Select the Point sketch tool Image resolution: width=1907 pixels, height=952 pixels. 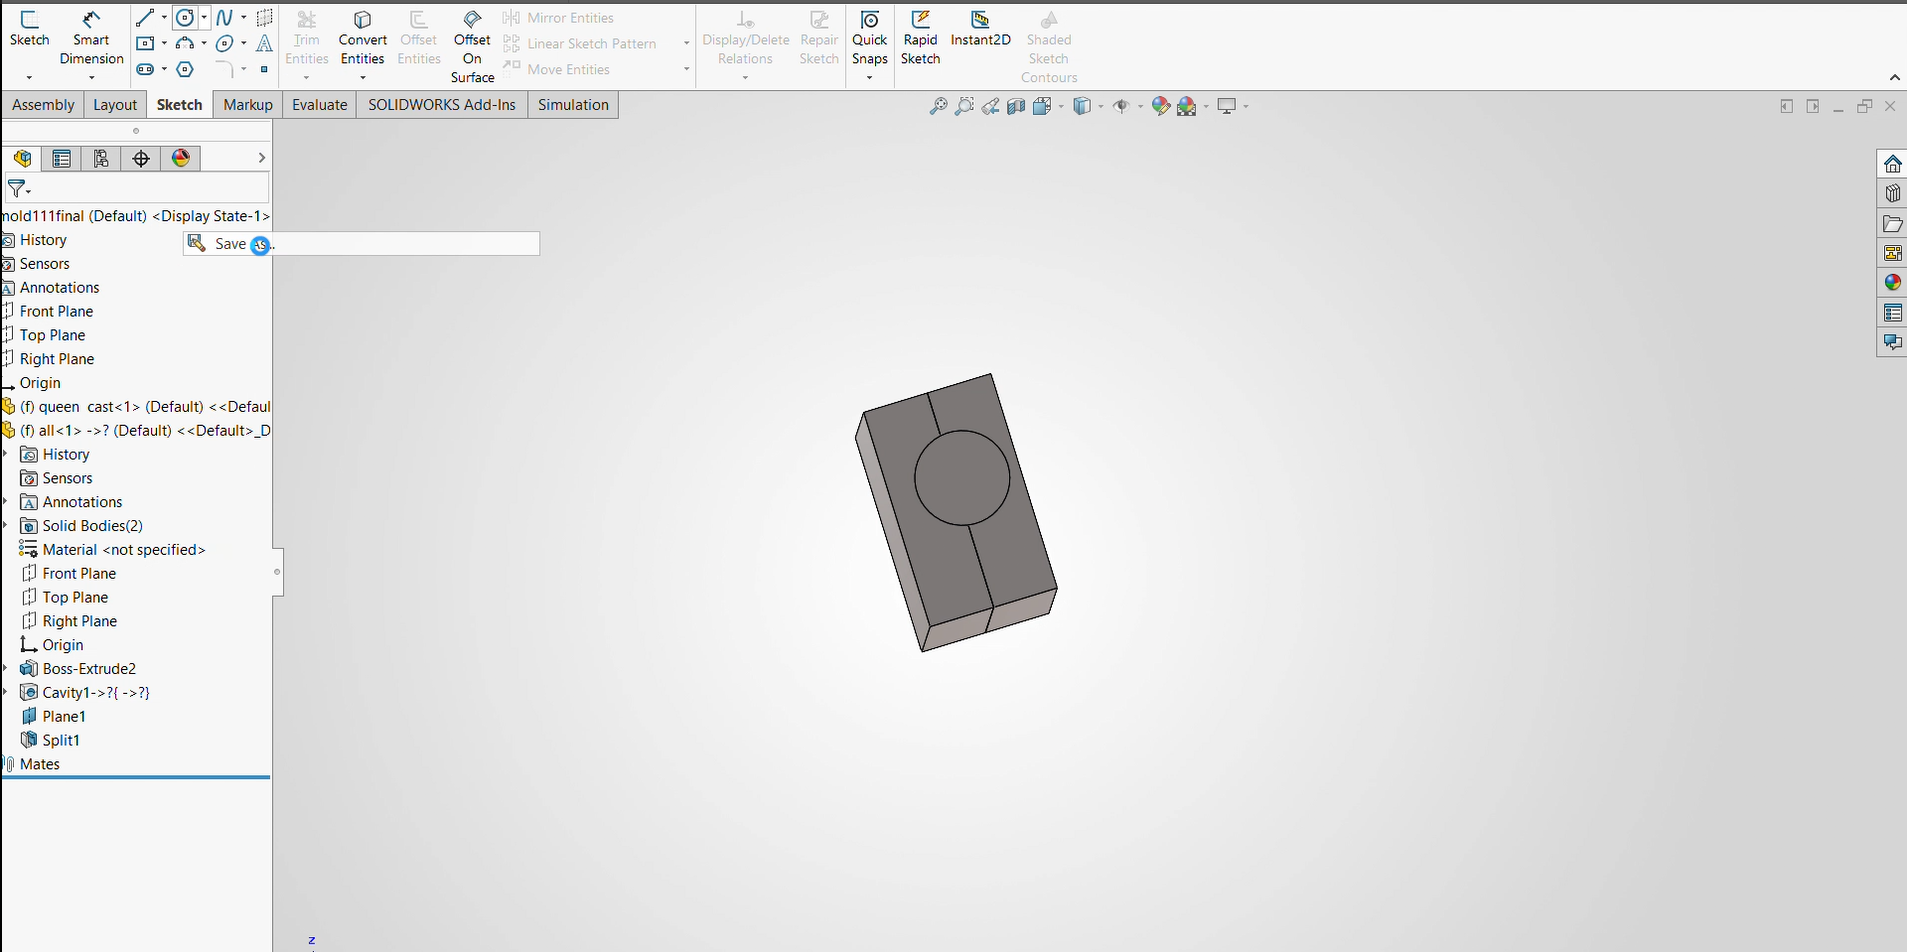click(264, 69)
